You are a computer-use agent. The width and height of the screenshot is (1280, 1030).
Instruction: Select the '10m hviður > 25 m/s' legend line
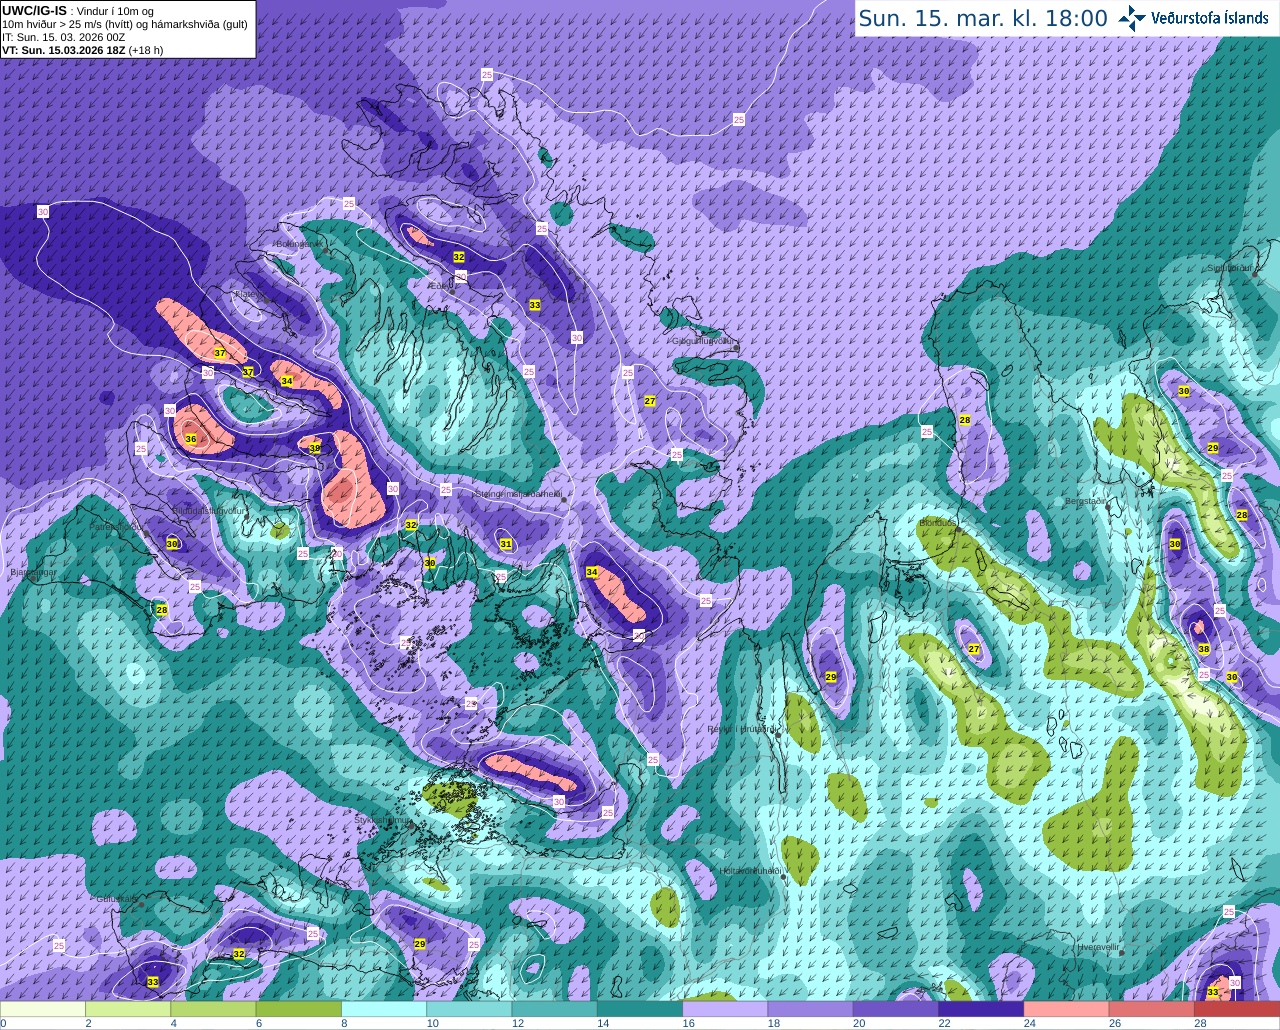point(125,24)
